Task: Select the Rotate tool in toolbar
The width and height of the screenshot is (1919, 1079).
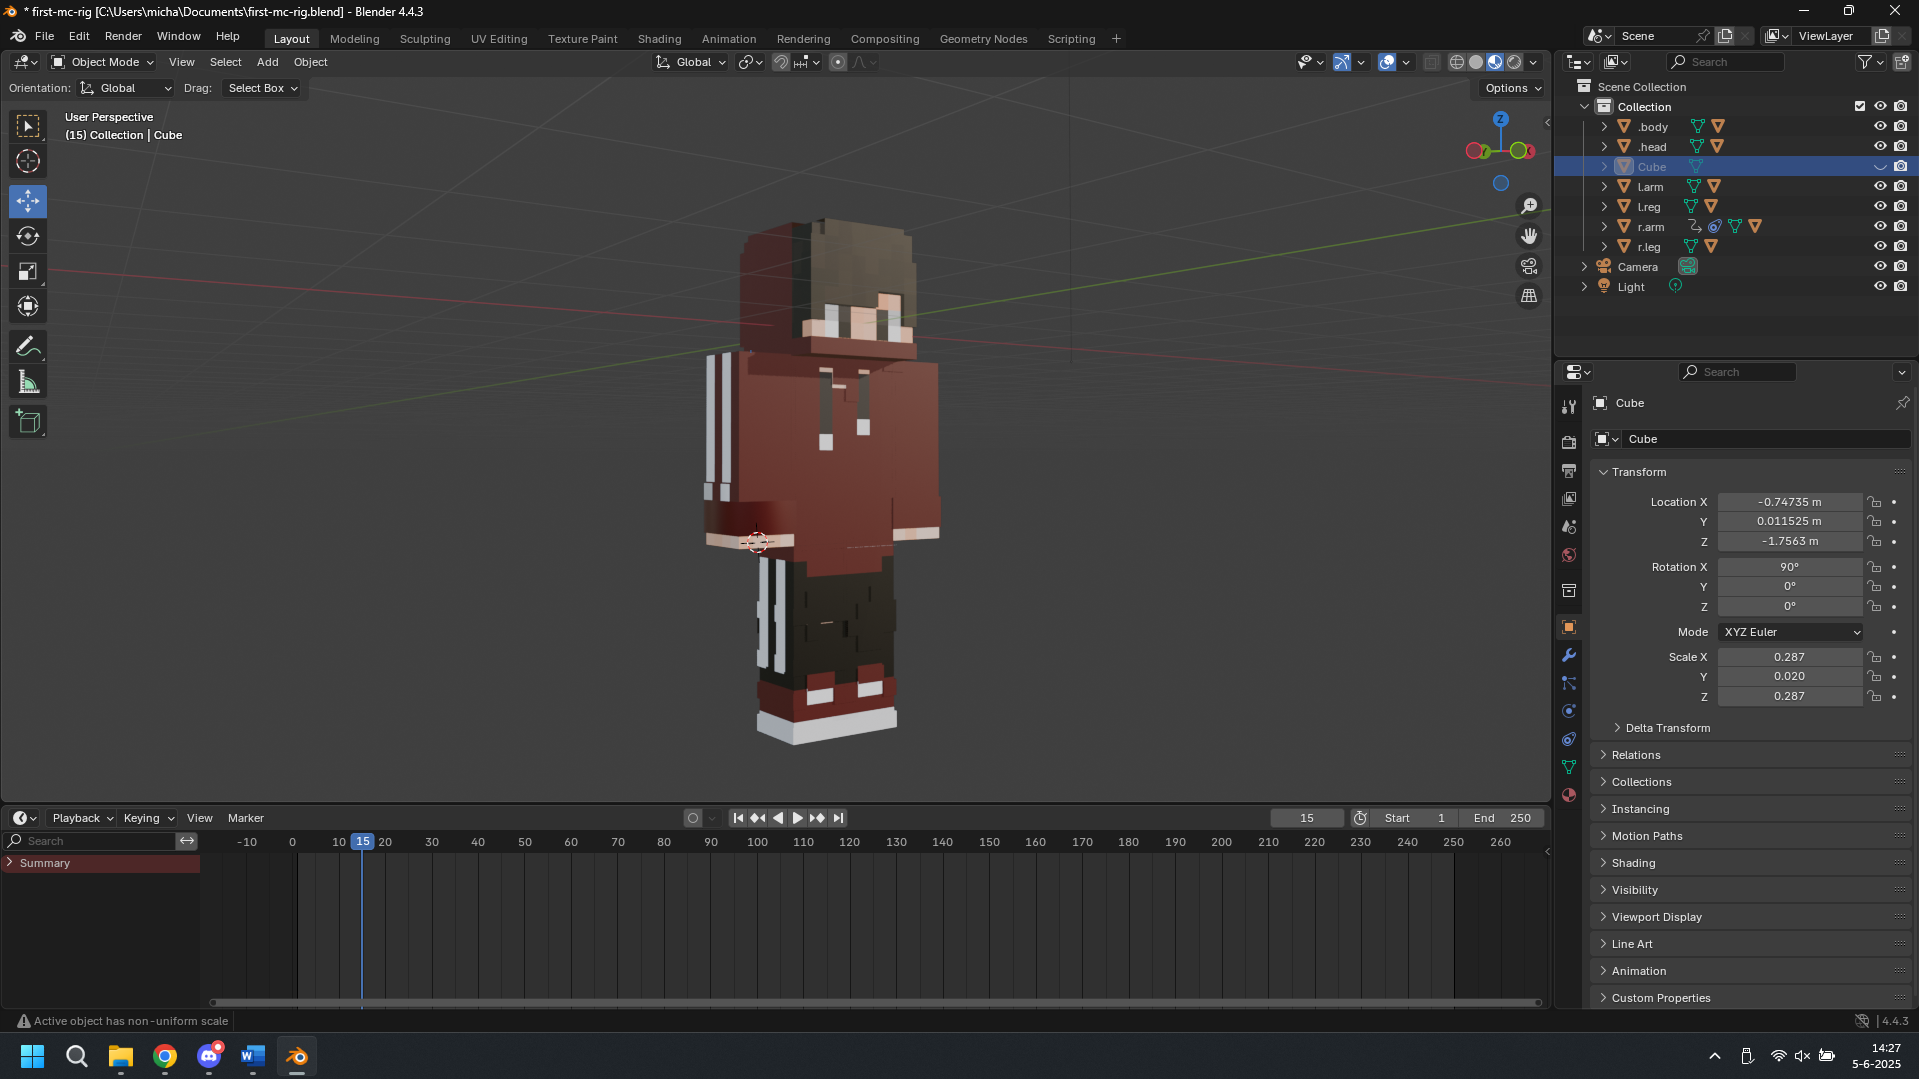Action: click(28, 236)
